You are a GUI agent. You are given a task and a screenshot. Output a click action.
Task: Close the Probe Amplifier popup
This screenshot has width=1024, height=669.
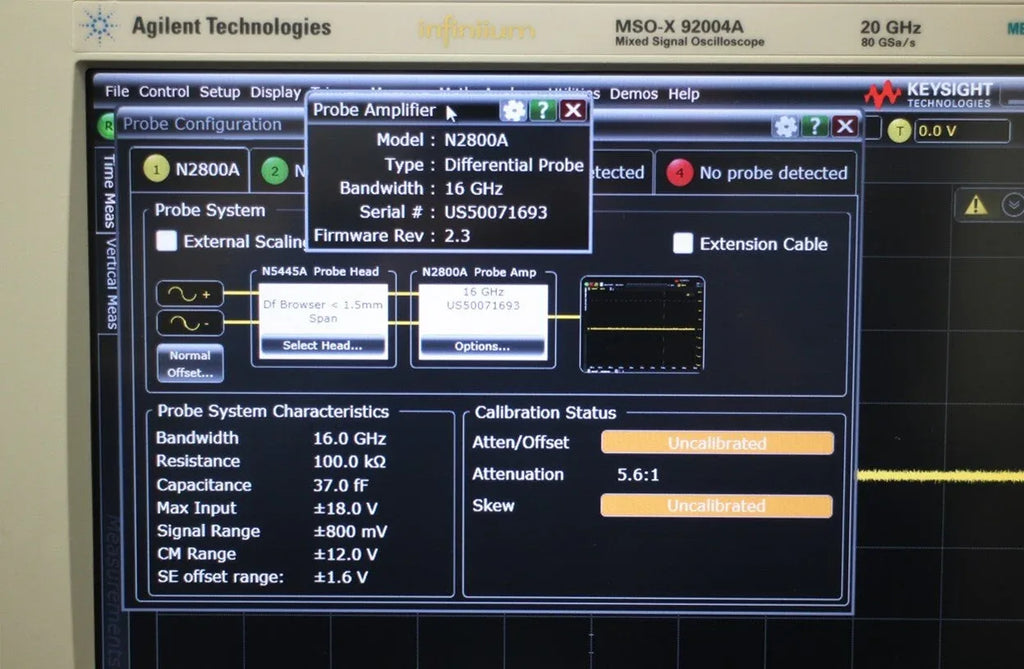pyautogui.click(x=573, y=110)
